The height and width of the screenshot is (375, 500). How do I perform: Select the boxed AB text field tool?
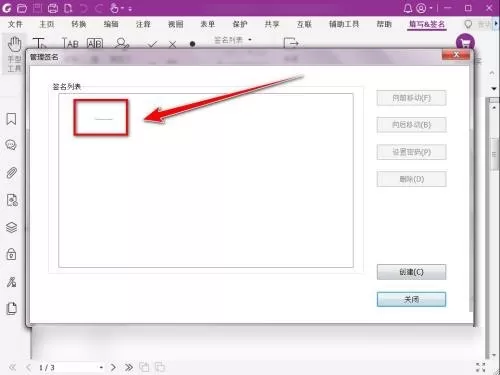tap(95, 43)
